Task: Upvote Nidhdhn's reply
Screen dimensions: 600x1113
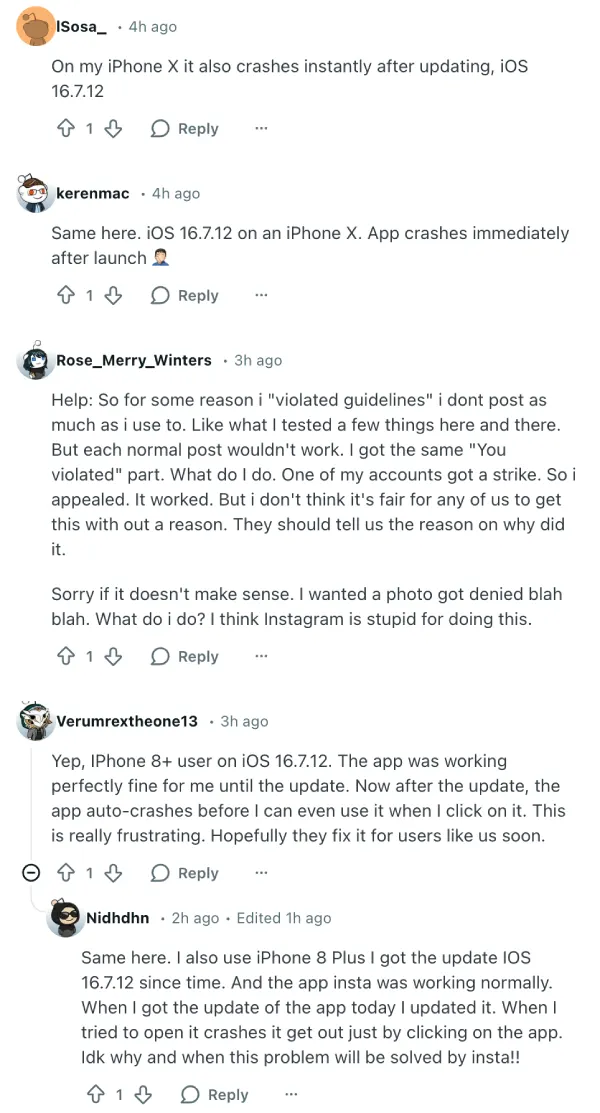Action: tap(97, 1095)
